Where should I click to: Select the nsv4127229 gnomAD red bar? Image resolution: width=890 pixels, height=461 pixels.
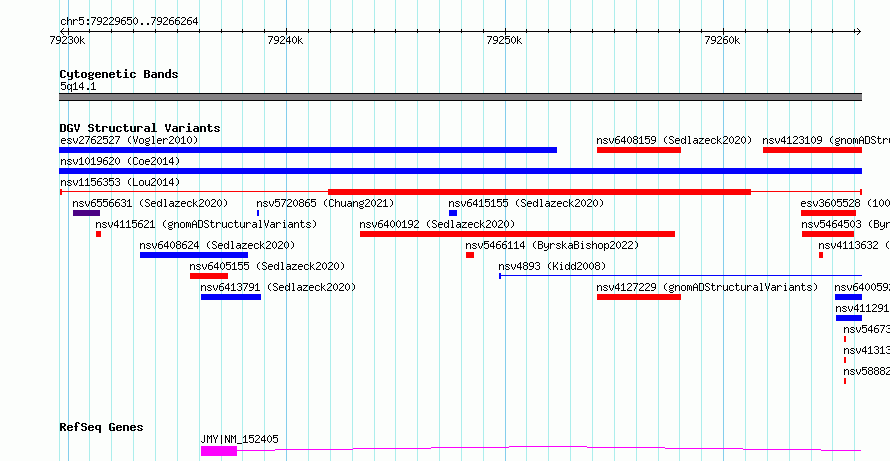(639, 297)
